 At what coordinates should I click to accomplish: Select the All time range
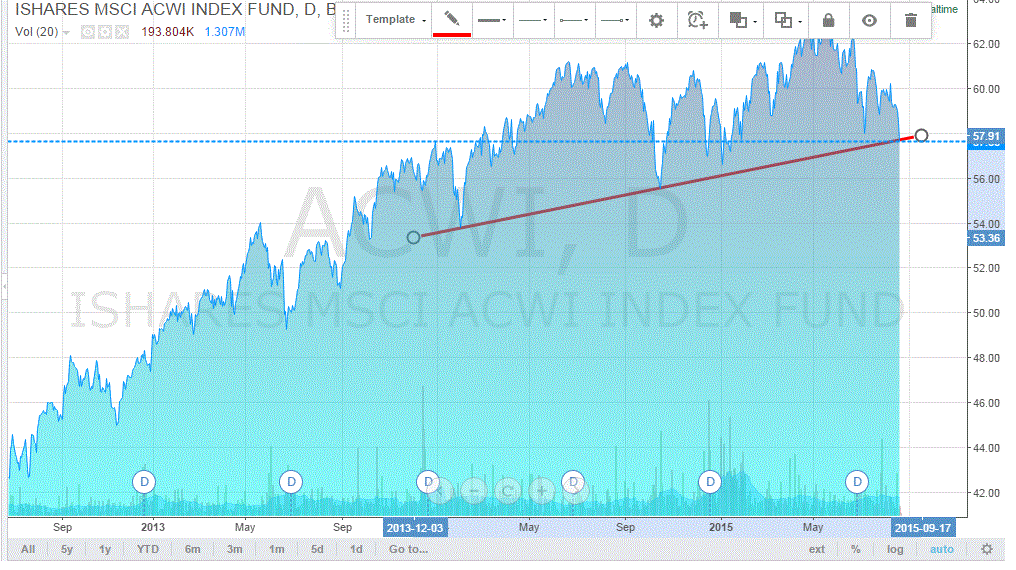click(28, 549)
